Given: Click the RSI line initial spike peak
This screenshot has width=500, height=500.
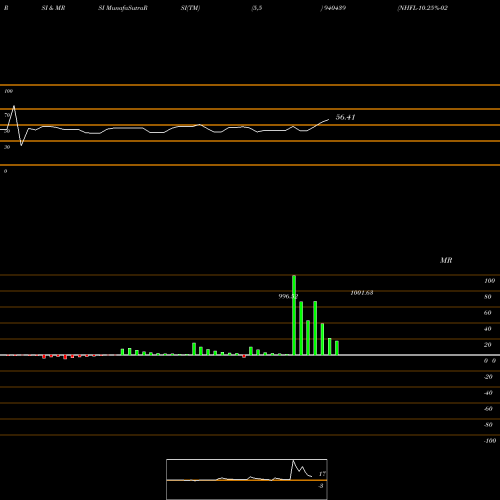Looking at the screenshot, I should tap(14, 106).
